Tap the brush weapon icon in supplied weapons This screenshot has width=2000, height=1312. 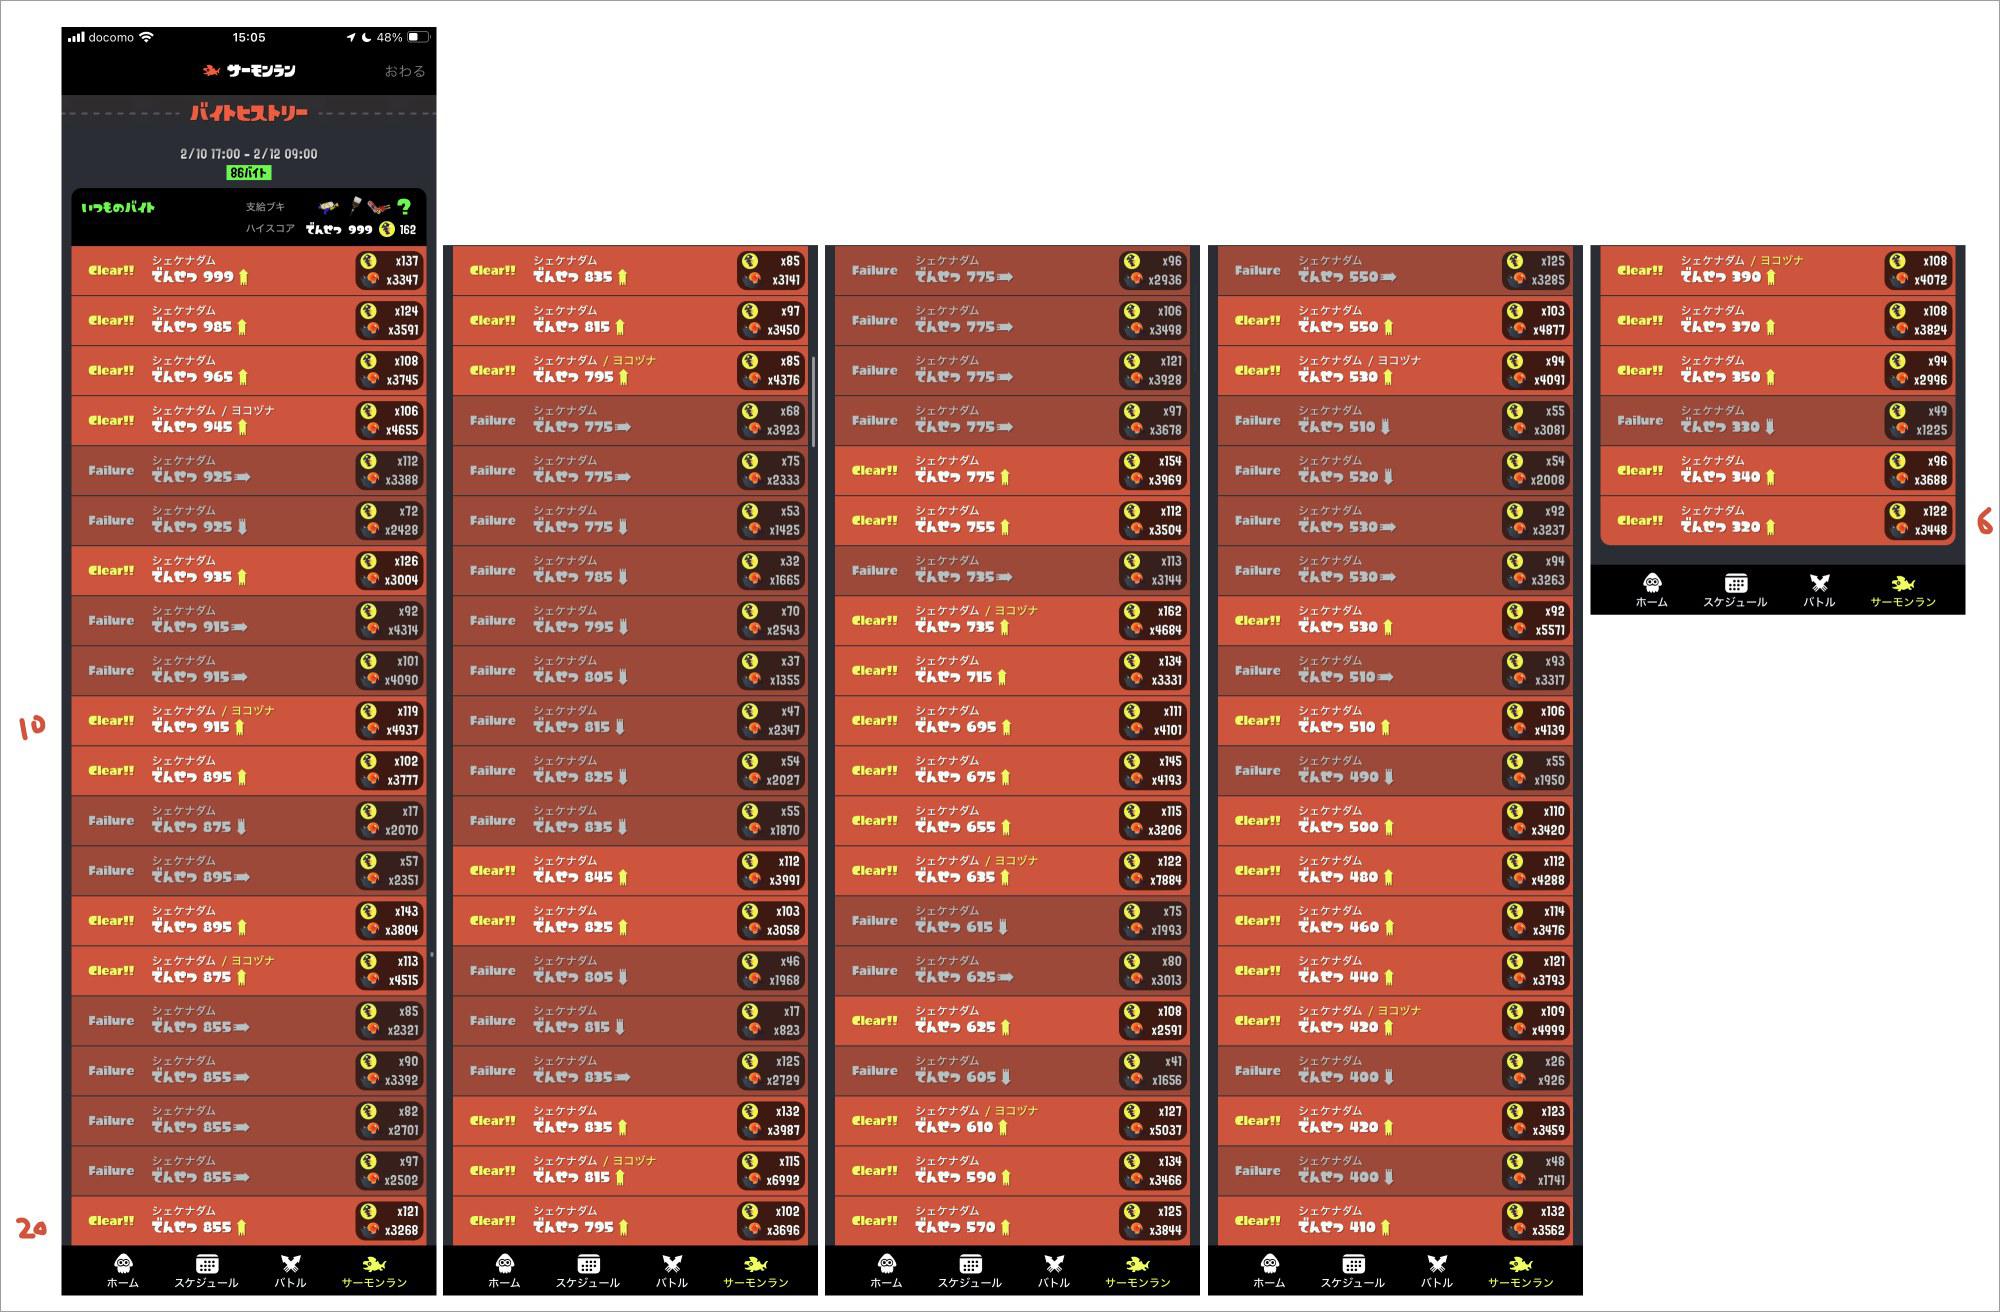355,206
